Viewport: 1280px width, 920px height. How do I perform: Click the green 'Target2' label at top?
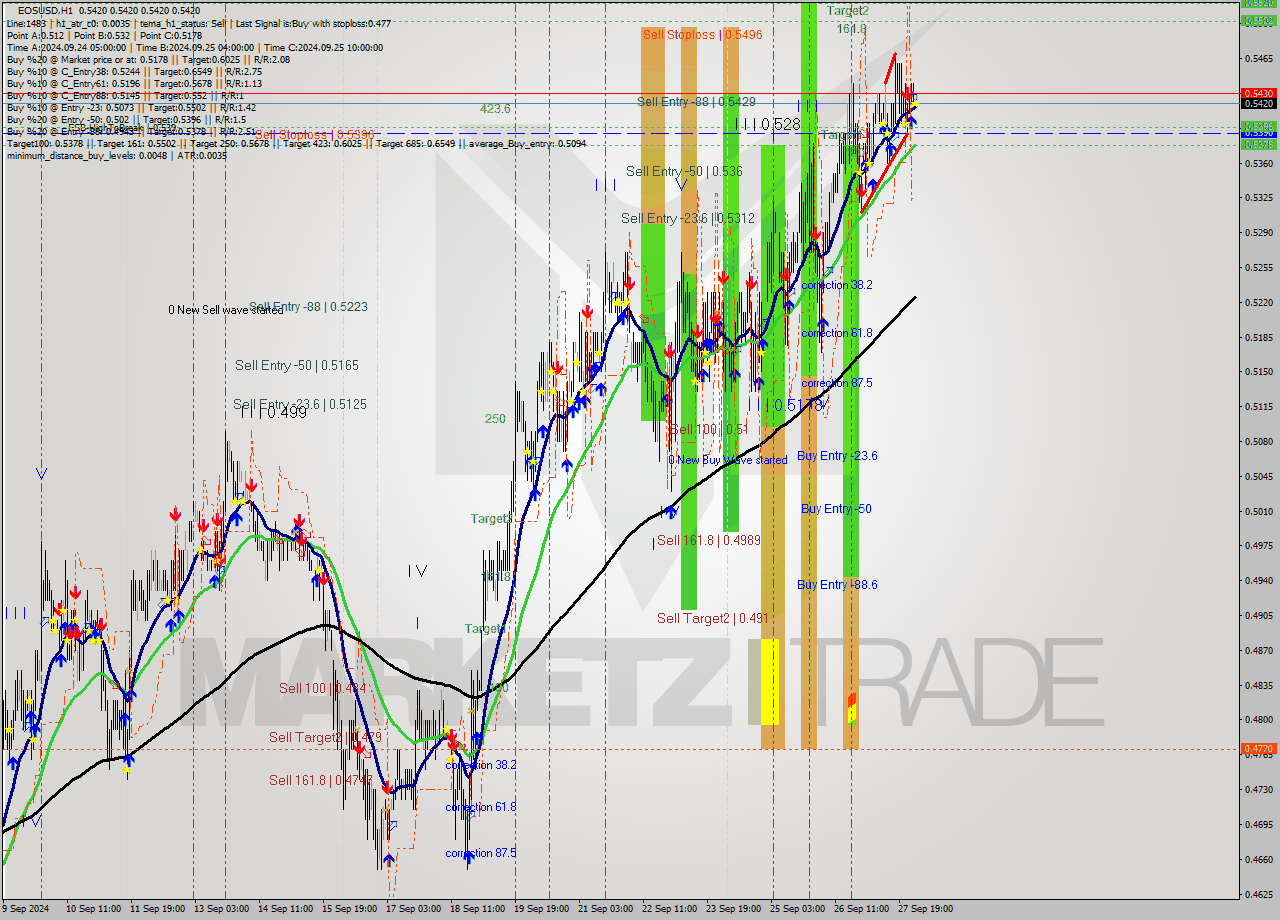[847, 10]
